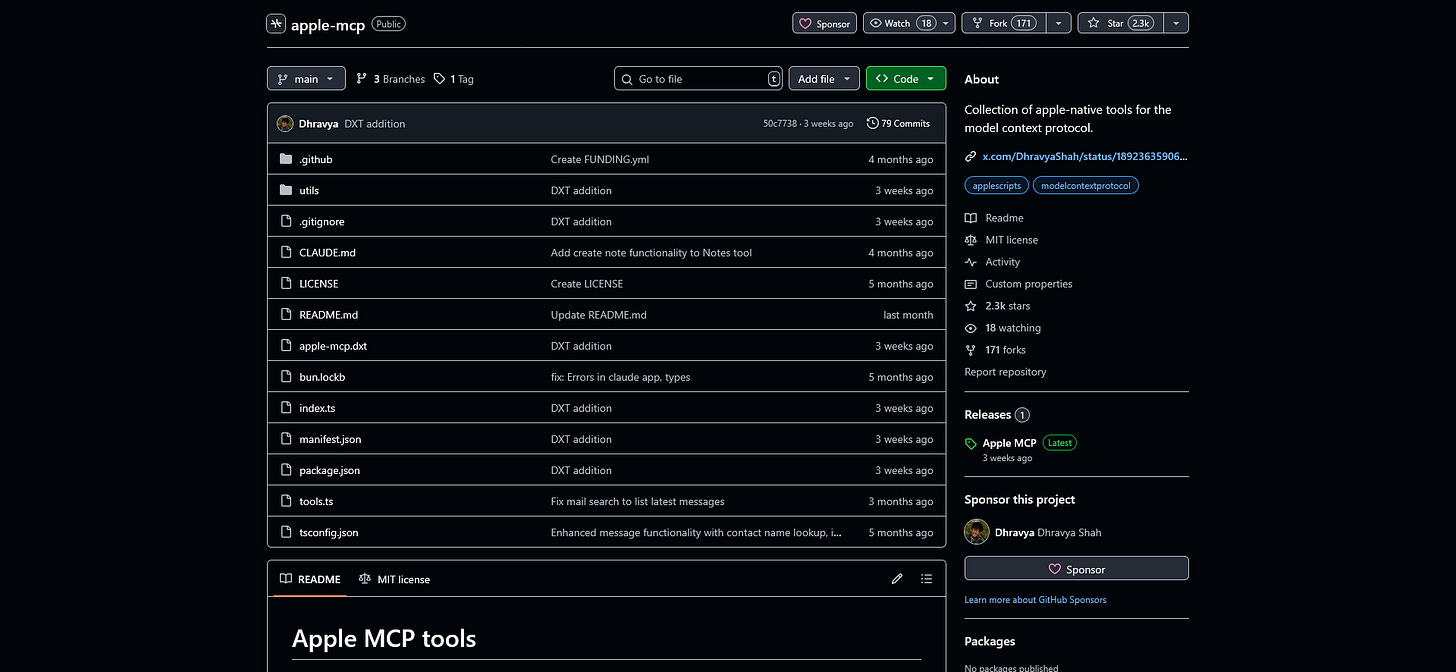Click the fork icon beside 171 forks
Viewport: 1456px width, 672px height.
click(x=970, y=350)
